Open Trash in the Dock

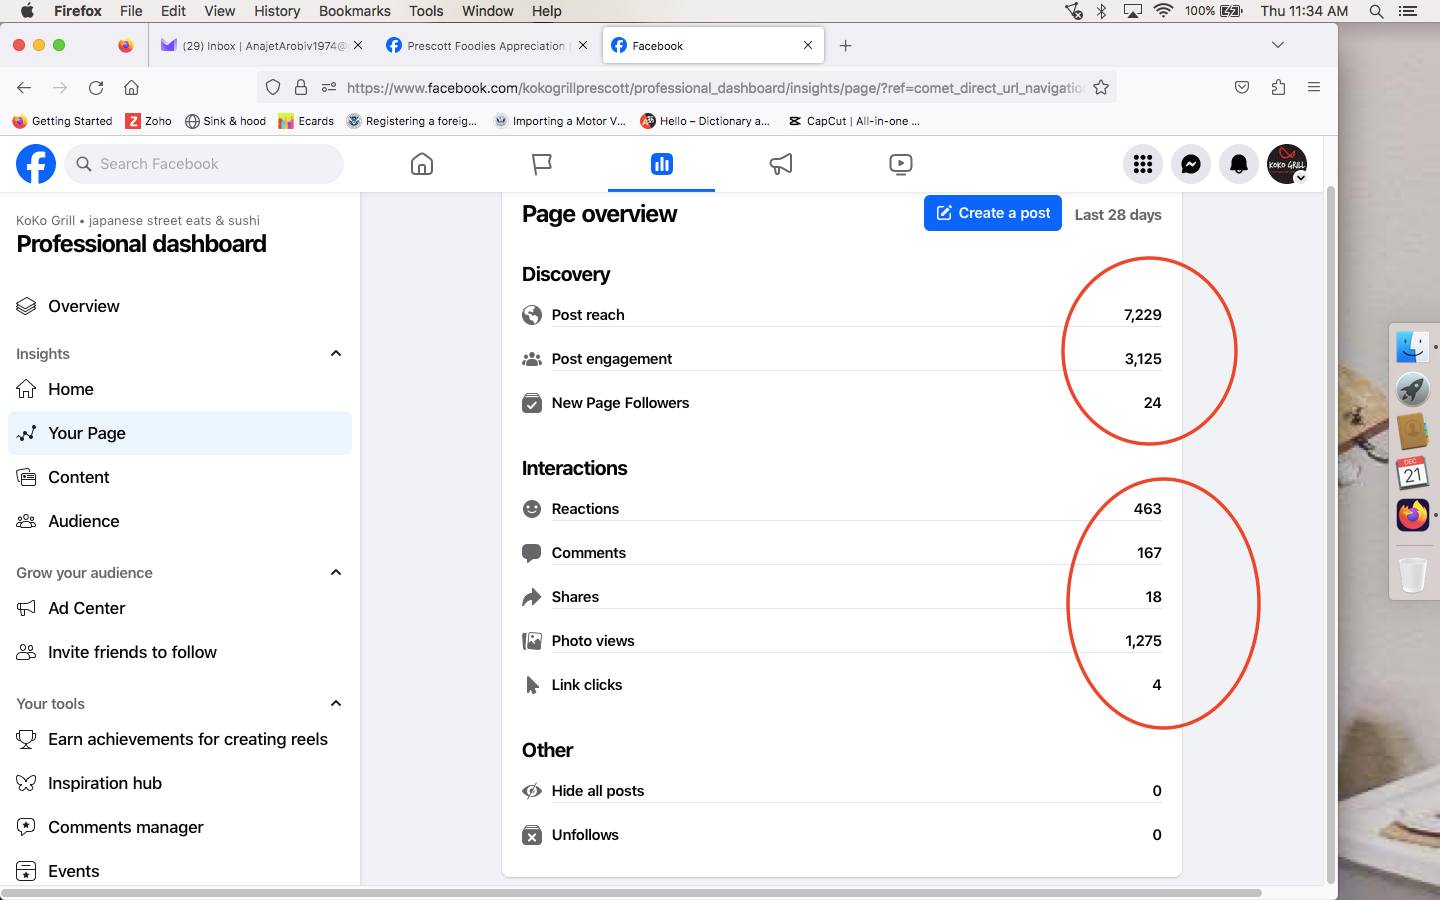click(x=1412, y=575)
